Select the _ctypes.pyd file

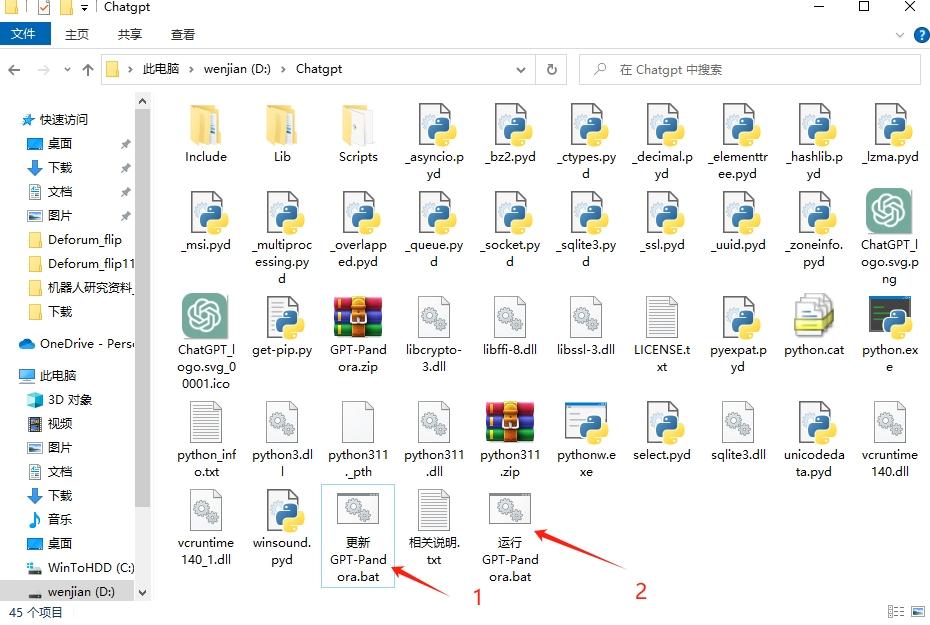click(586, 141)
